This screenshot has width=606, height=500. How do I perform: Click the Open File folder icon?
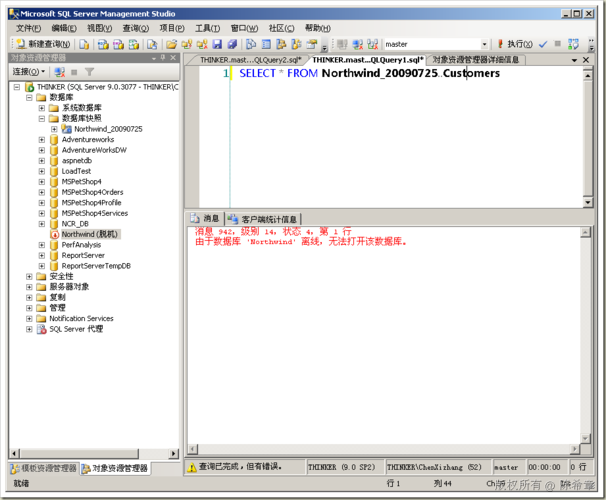pos(171,44)
